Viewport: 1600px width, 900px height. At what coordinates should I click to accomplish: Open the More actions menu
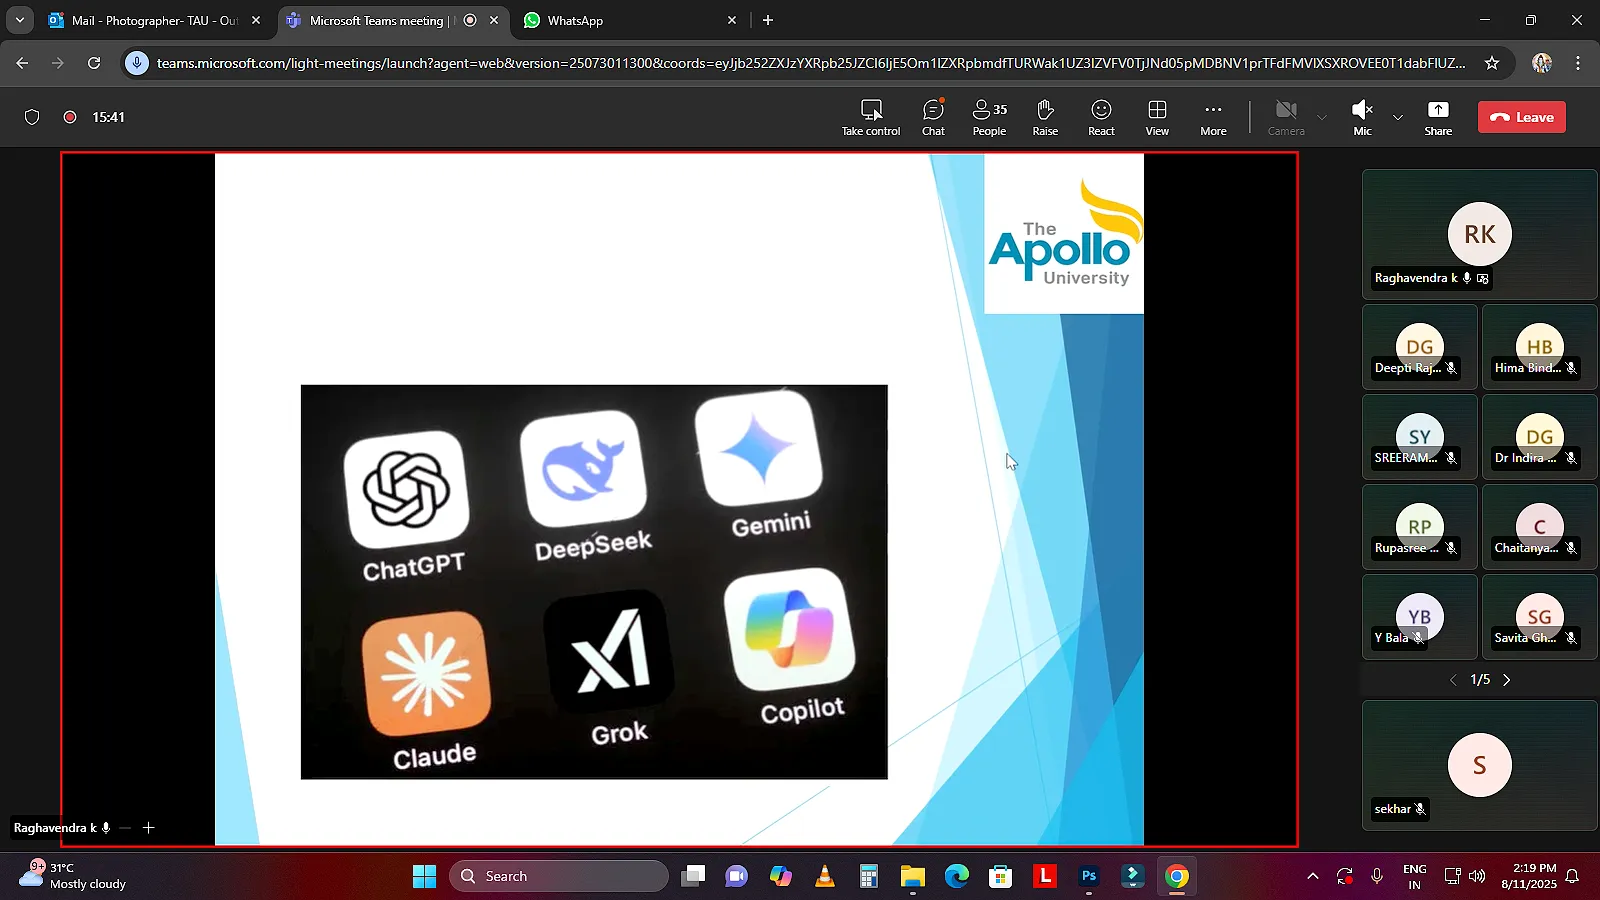(x=1213, y=117)
